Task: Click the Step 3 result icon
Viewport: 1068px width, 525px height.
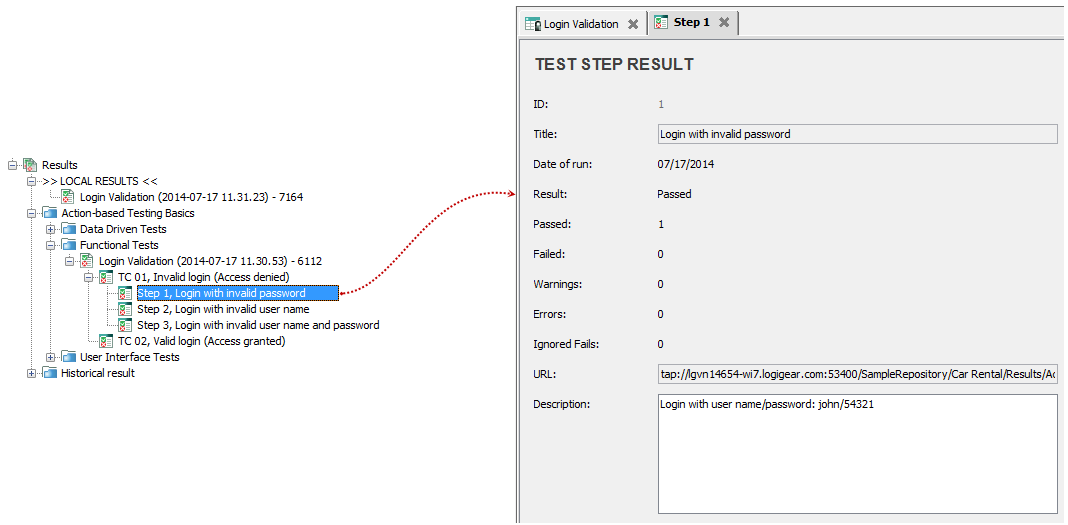Action: coord(125,325)
